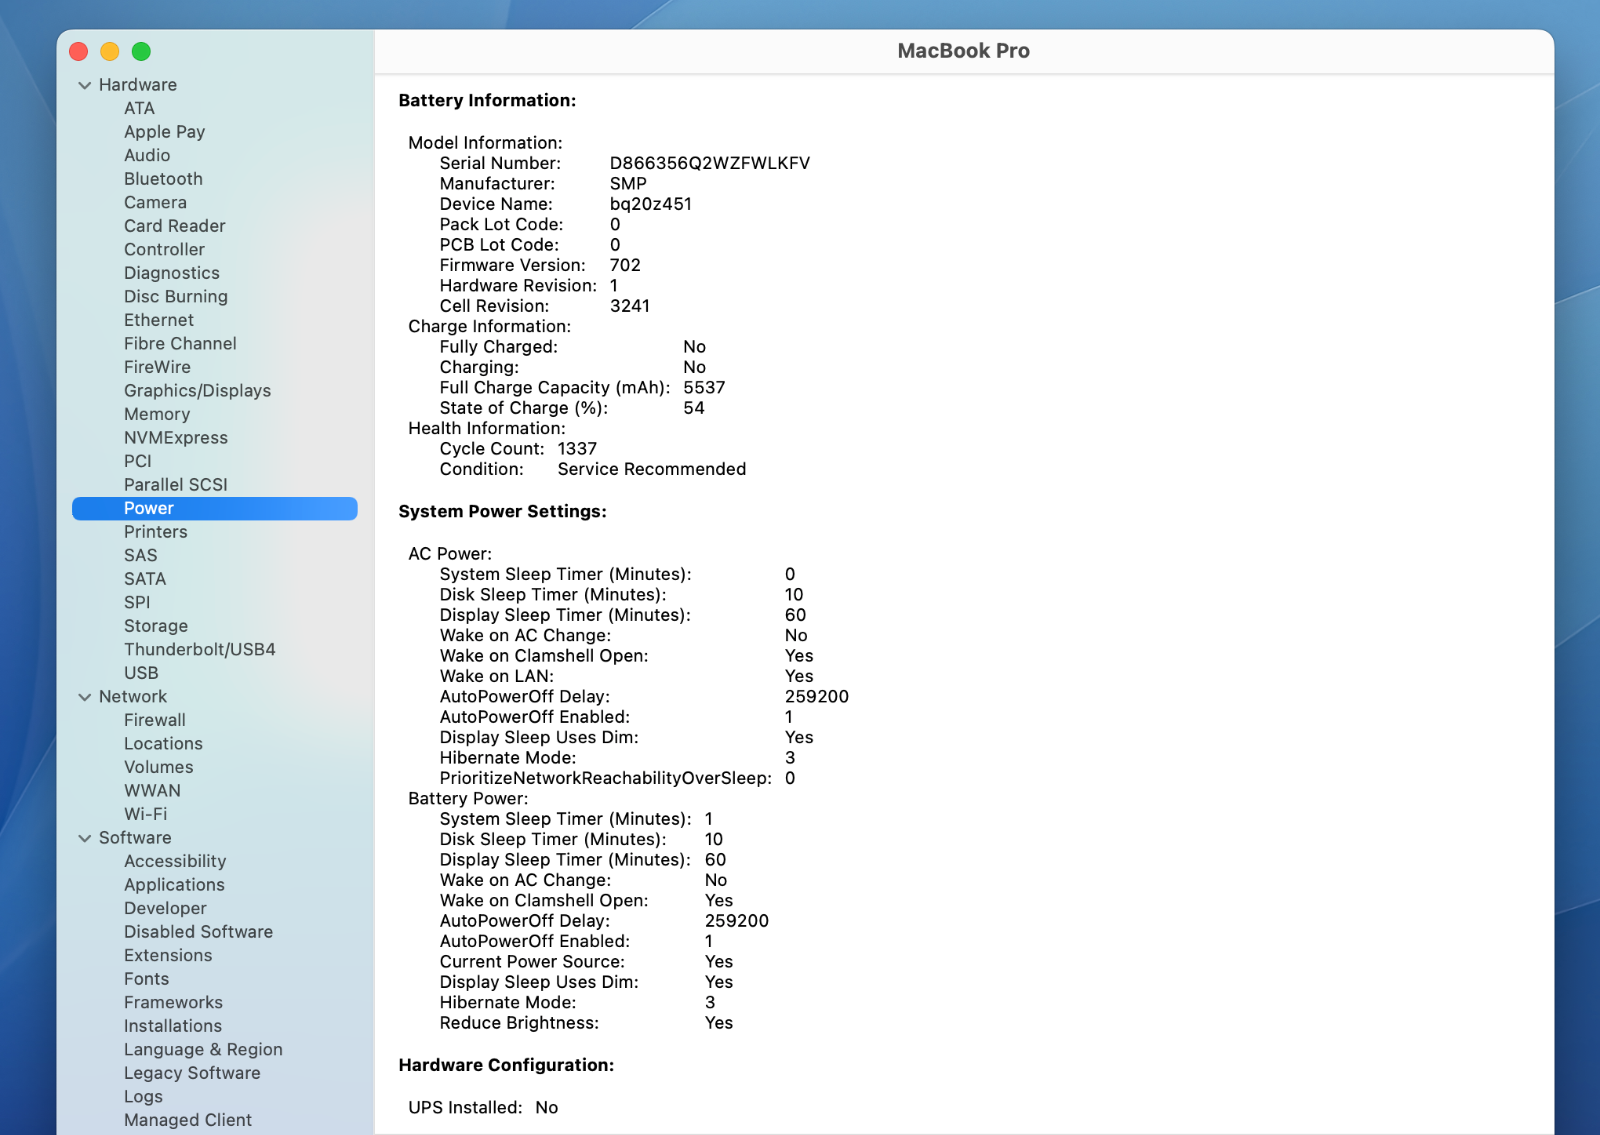The image size is (1600, 1135).
Task: Select Disc Burning entry
Action: (x=175, y=296)
